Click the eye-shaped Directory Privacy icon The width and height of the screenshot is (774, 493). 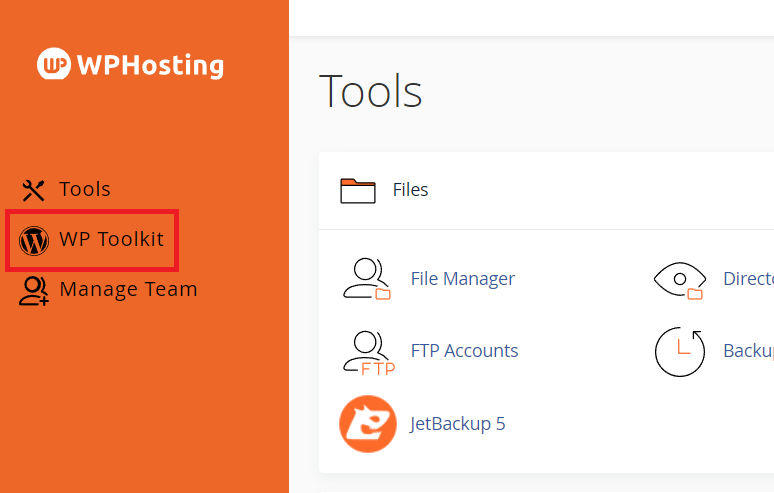coord(680,279)
